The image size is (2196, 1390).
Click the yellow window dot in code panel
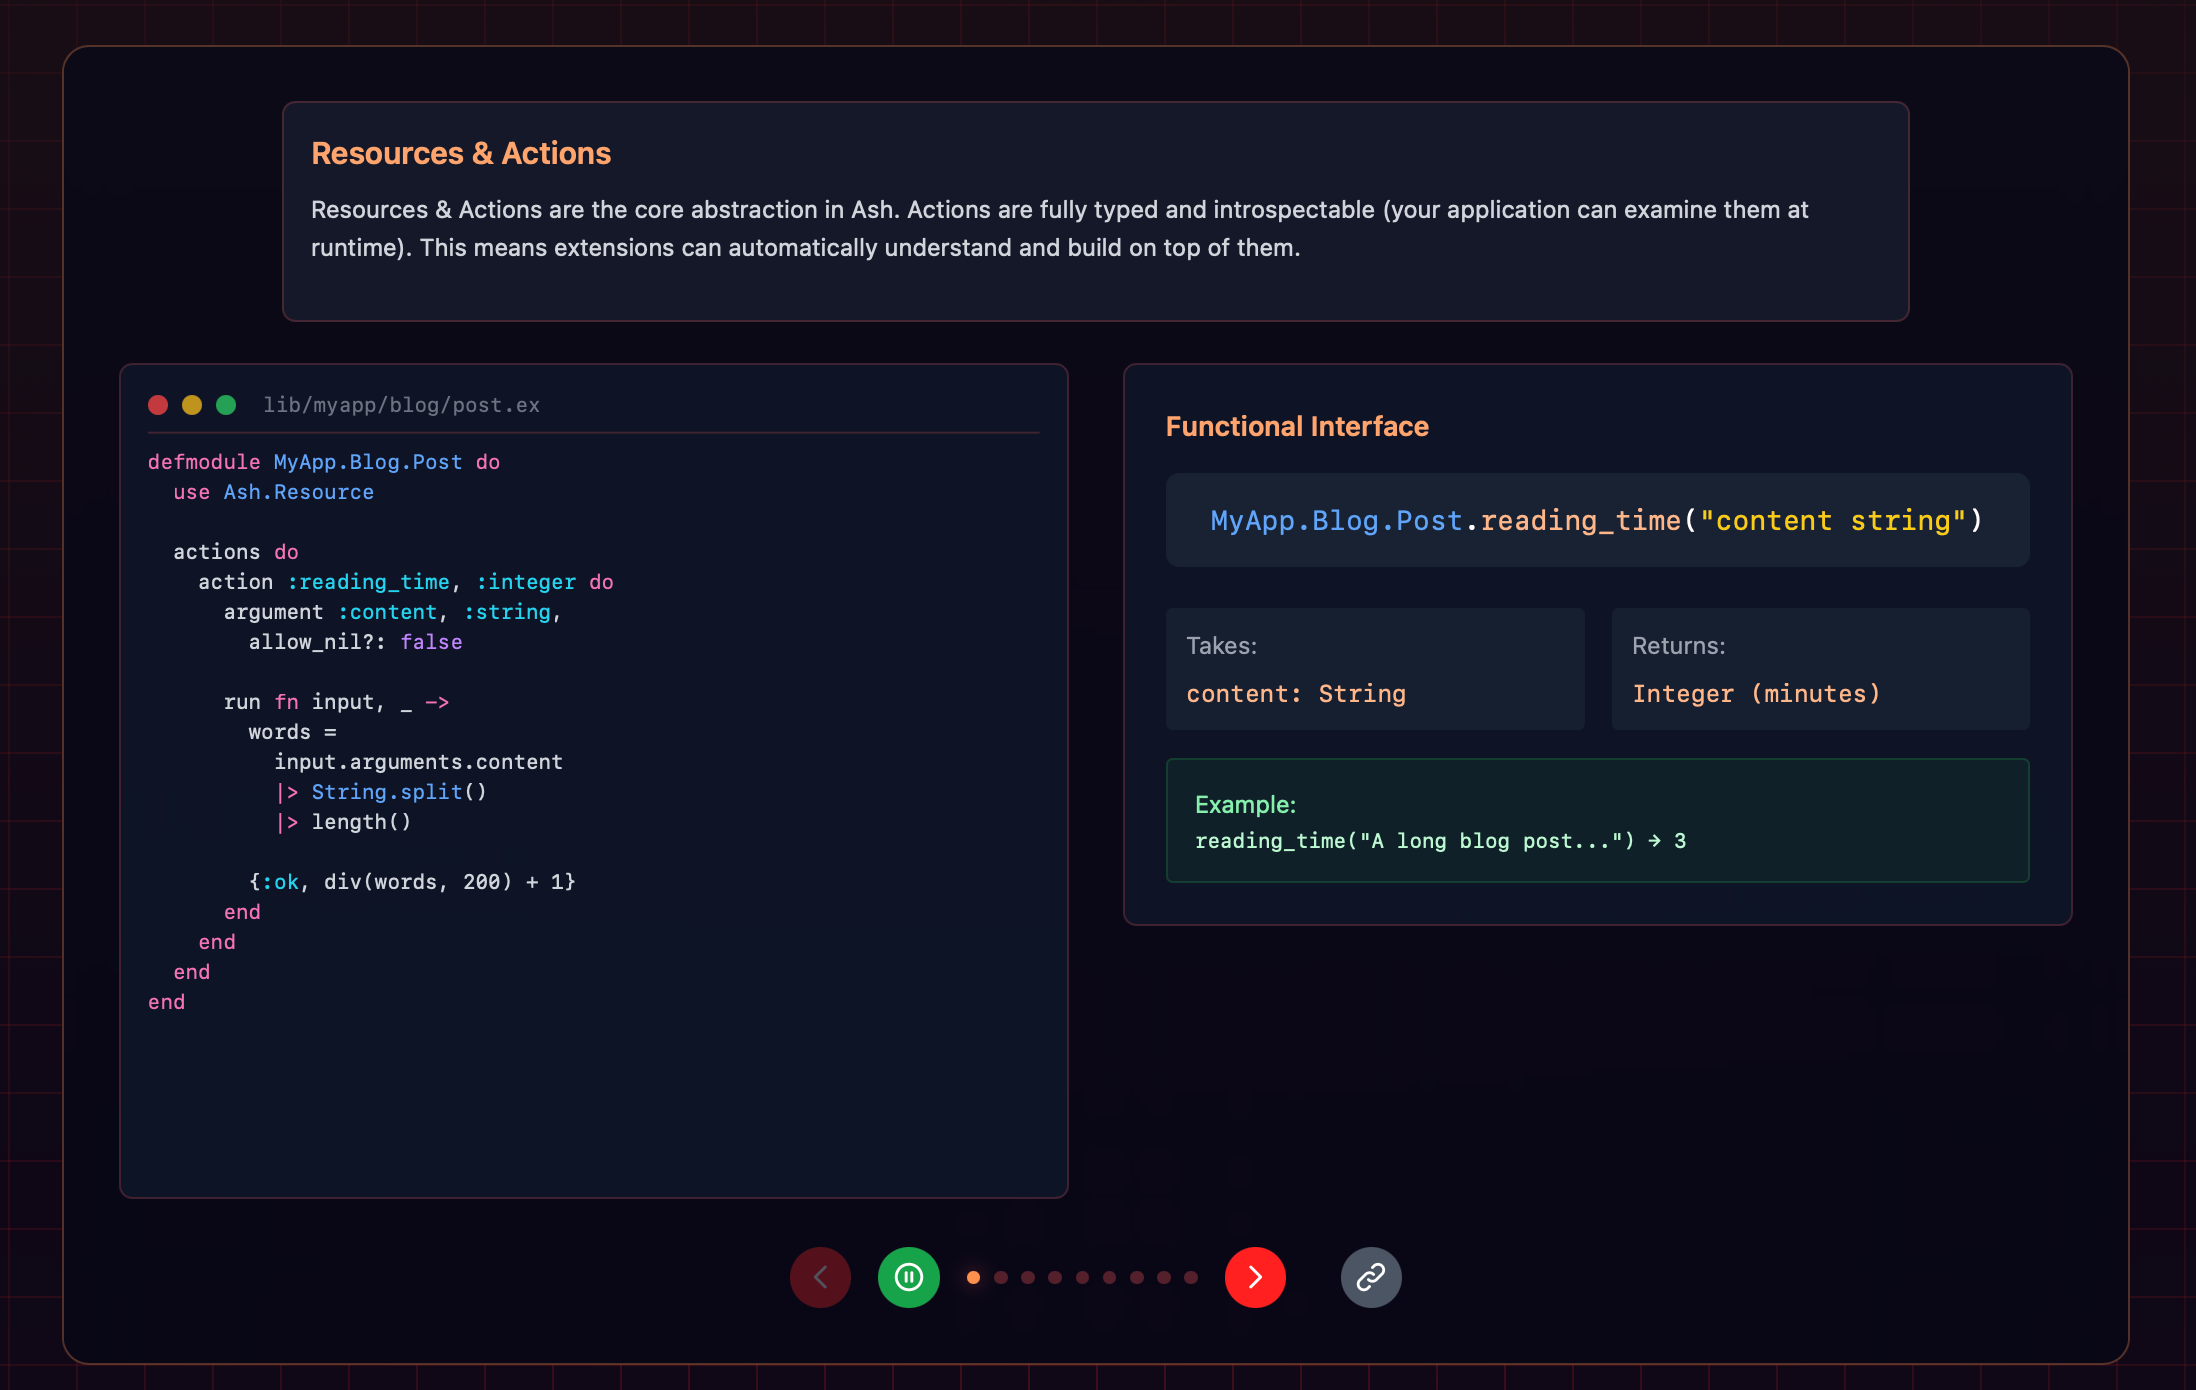192,405
